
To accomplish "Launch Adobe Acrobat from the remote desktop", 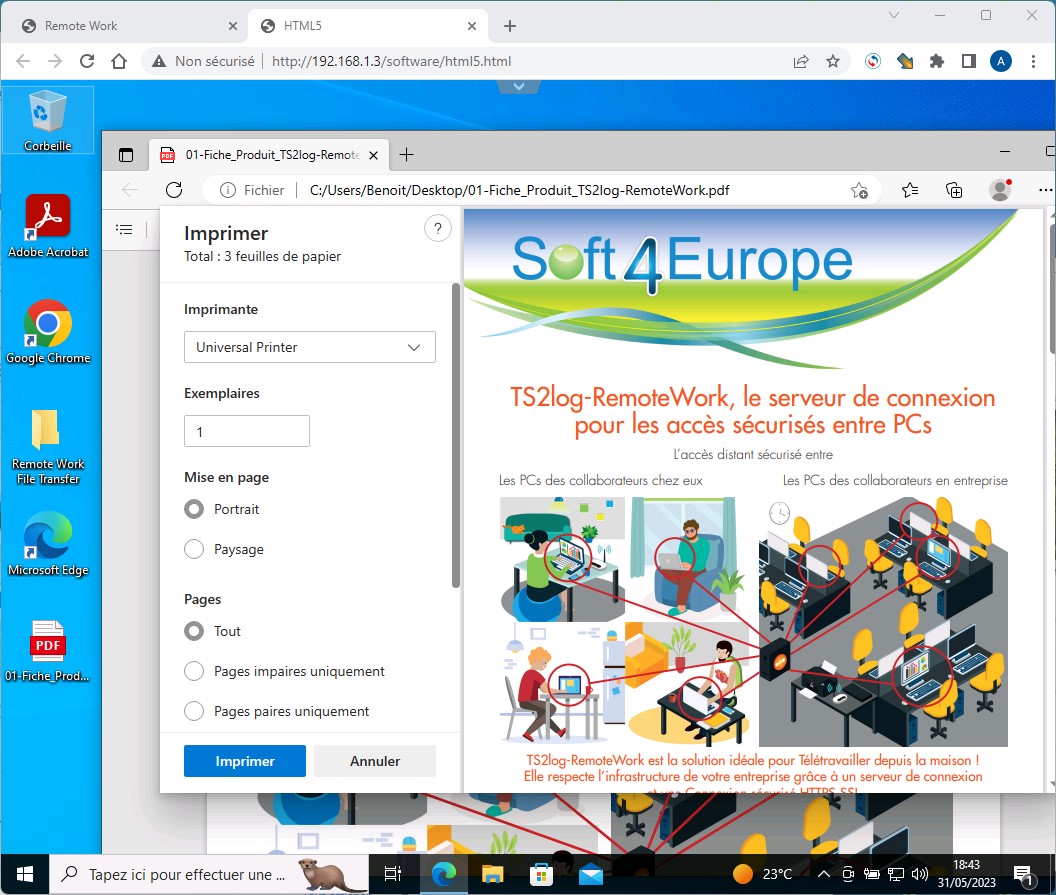I will point(48,226).
